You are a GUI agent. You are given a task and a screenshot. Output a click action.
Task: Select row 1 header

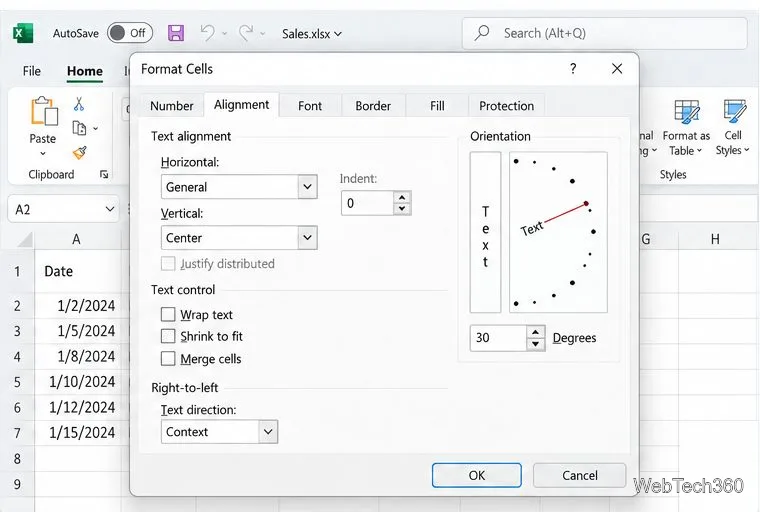click(17, 271)
